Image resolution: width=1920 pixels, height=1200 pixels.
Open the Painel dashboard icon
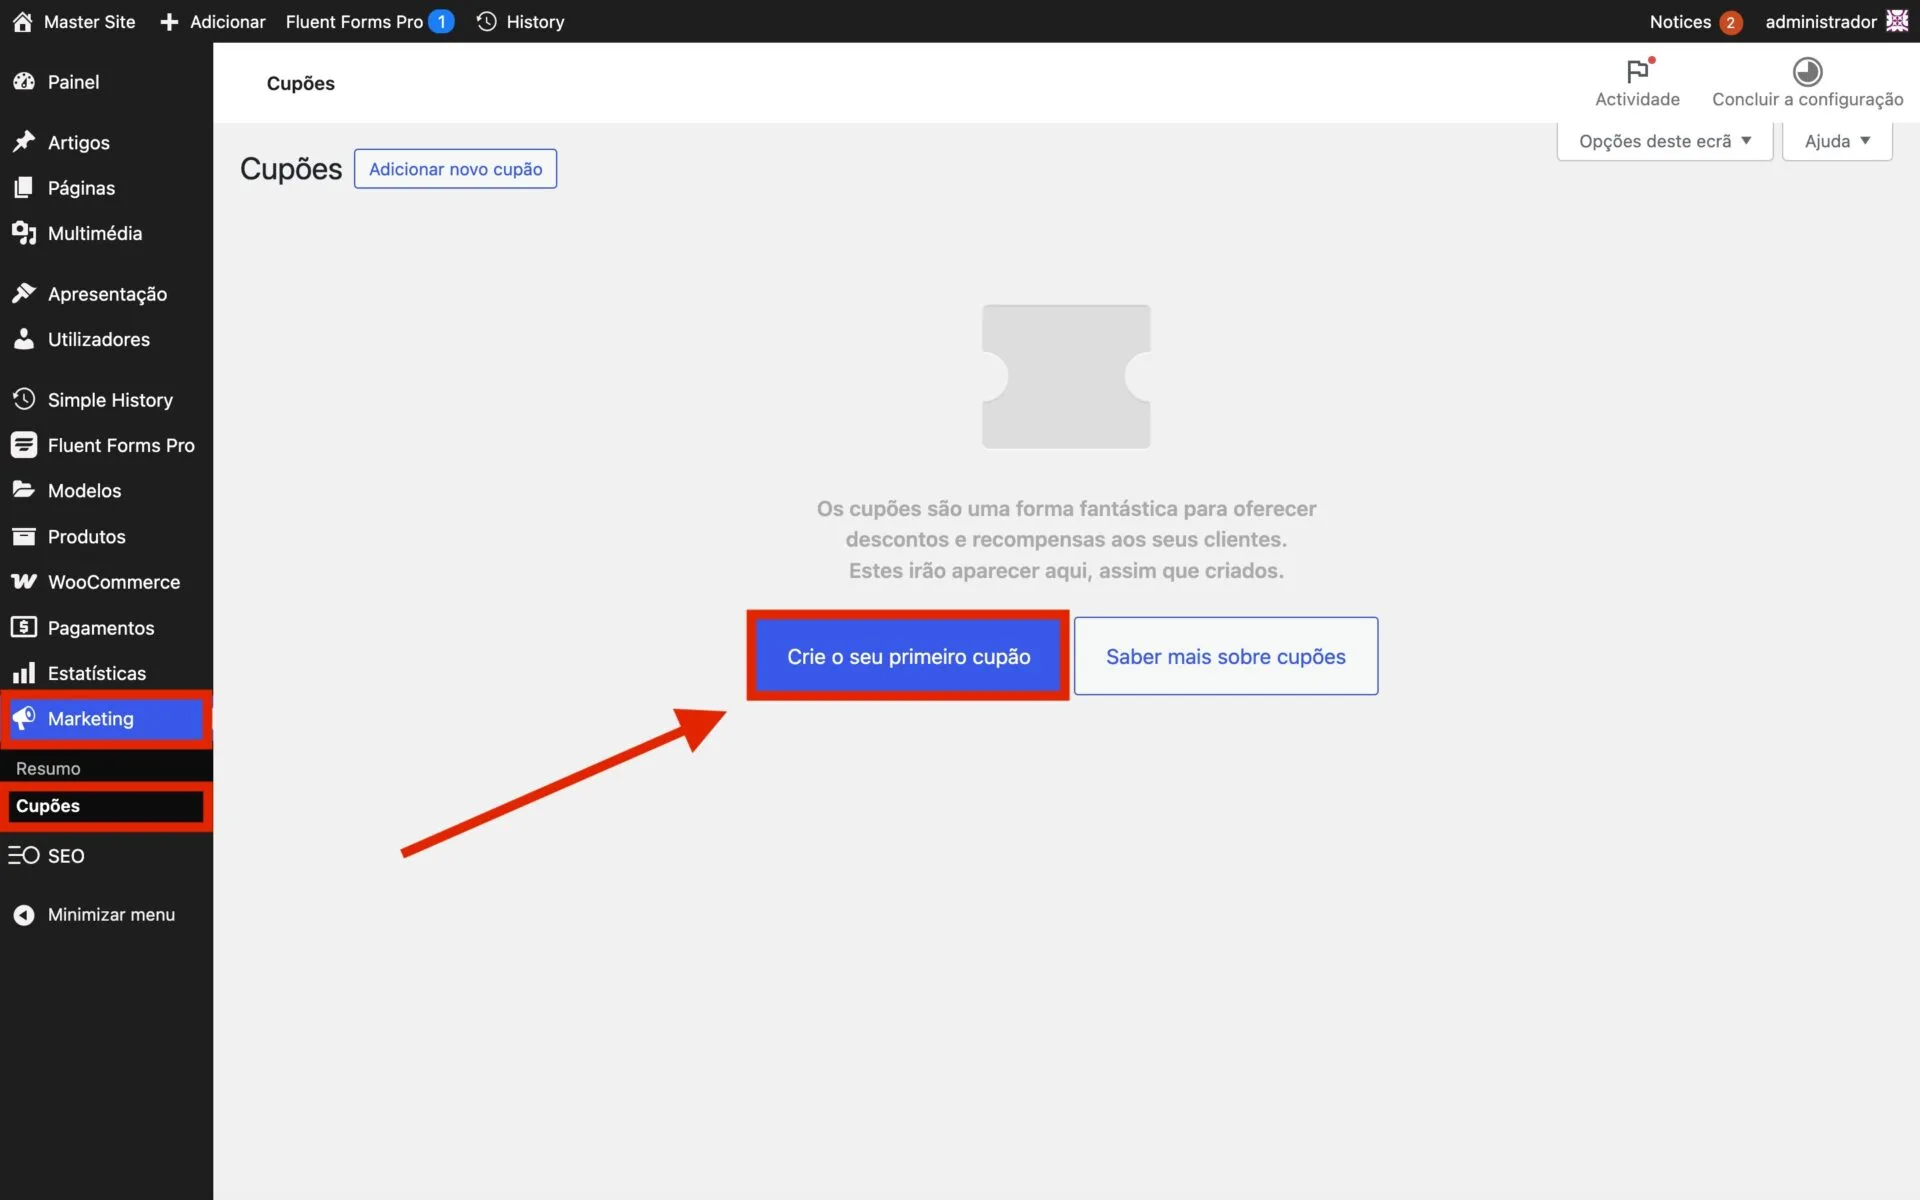[x=24, y=82]
